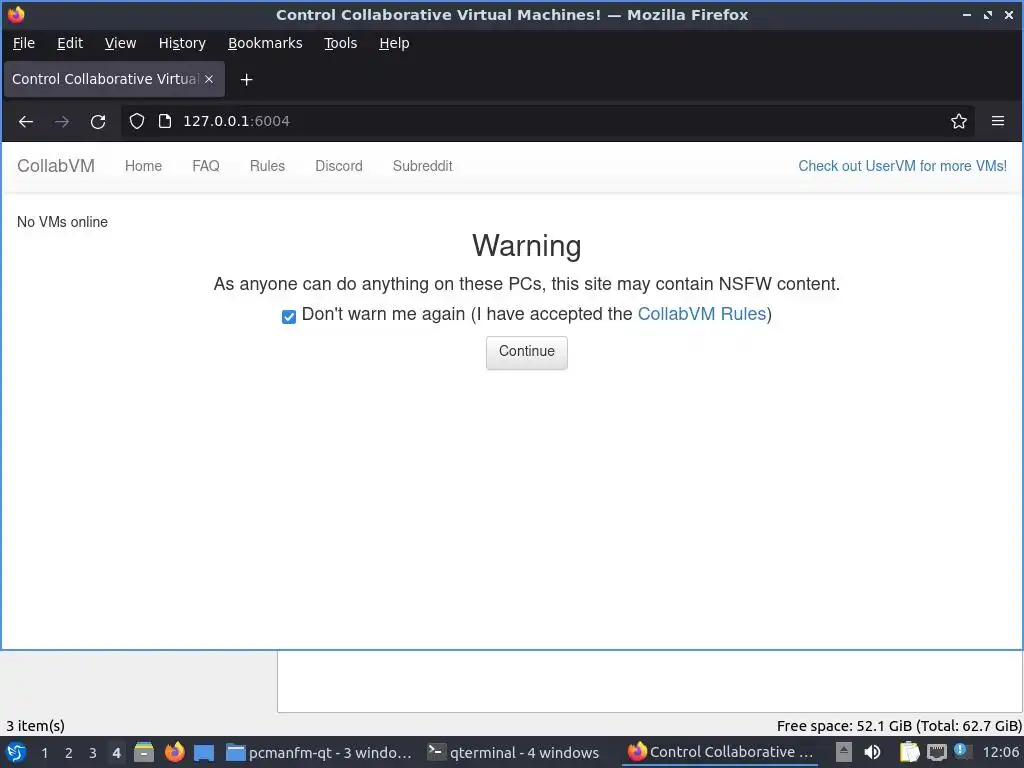Switch to the pcmanfm-qt taskbar window group
This screenshot has height=768, width=1024.
[x=319, y=752]
